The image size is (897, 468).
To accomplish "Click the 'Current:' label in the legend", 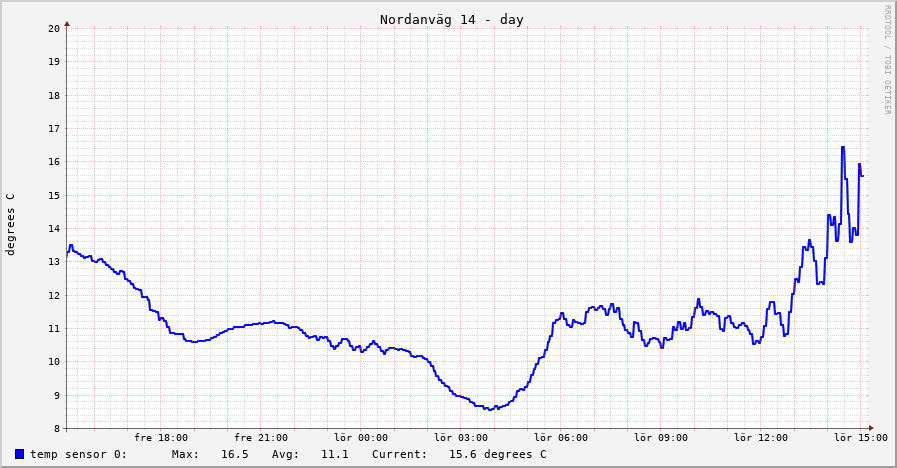I will (x=399, y=454).
